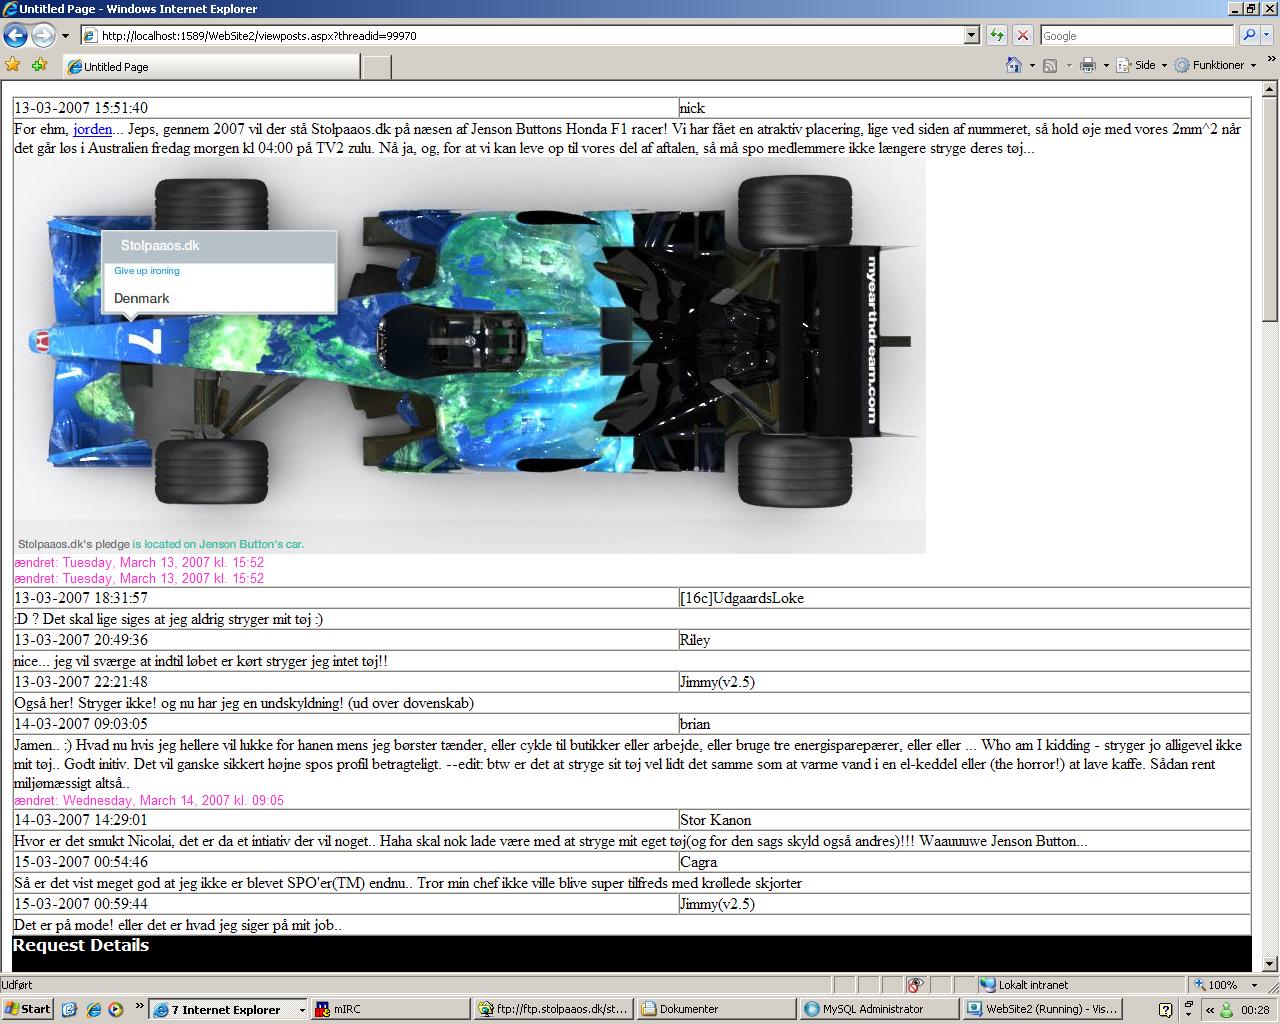The width and height of the screenshot is (1280, 1024).
Task: Click poster name 'nick'
Action: coord(692,108)
